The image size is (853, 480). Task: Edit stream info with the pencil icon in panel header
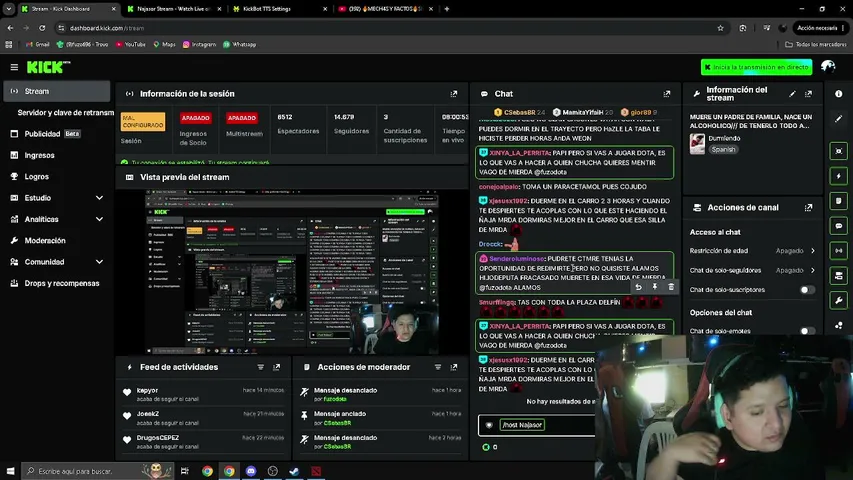(792, 94)
